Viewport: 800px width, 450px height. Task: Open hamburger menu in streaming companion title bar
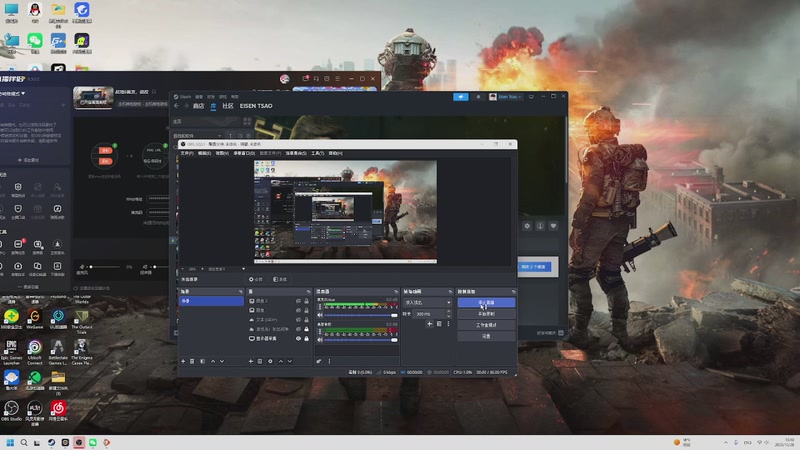coord(337,79)
